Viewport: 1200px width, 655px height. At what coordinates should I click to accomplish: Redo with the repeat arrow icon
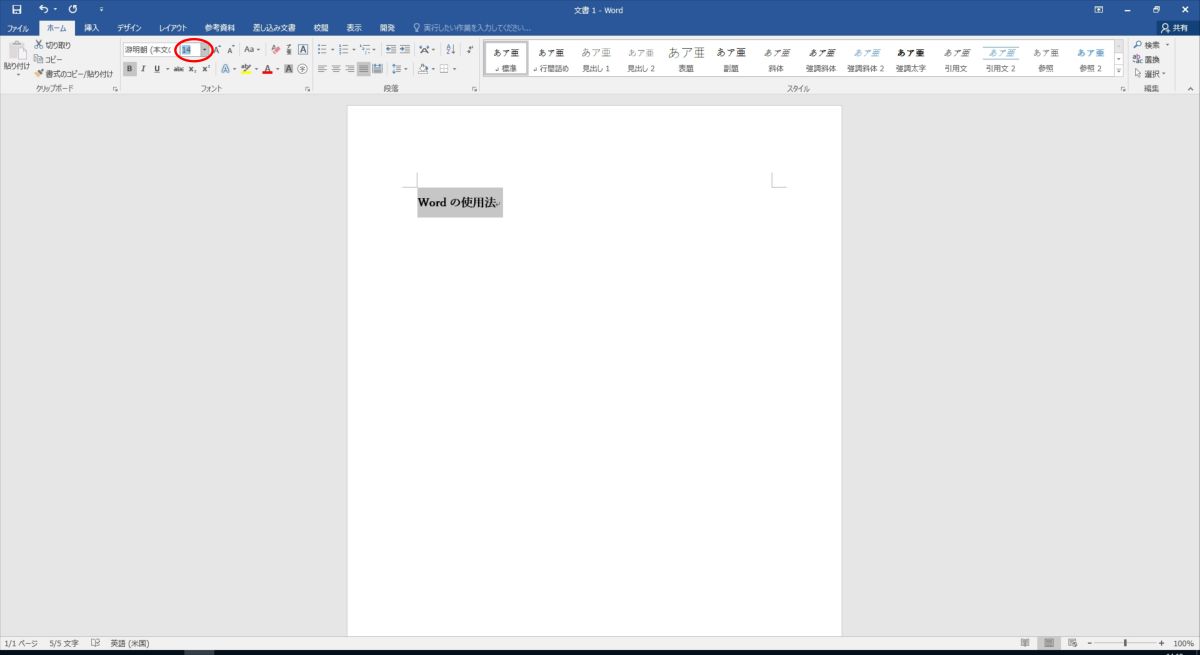click(x=73, y=9)
